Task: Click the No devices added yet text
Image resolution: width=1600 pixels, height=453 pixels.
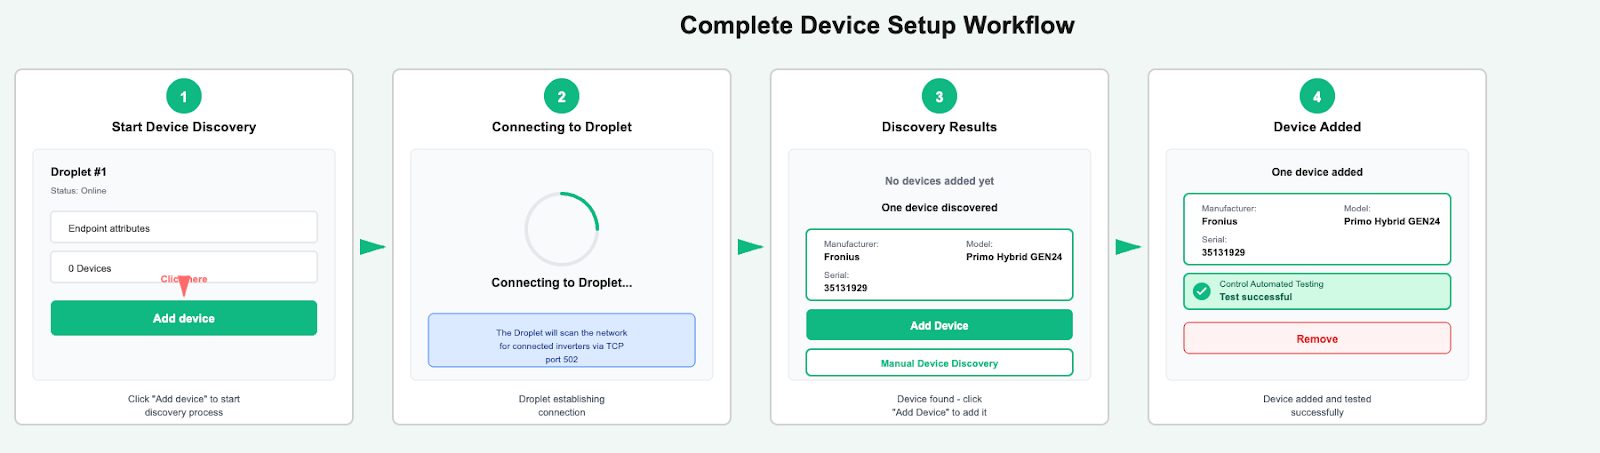Action: [939, 181]
